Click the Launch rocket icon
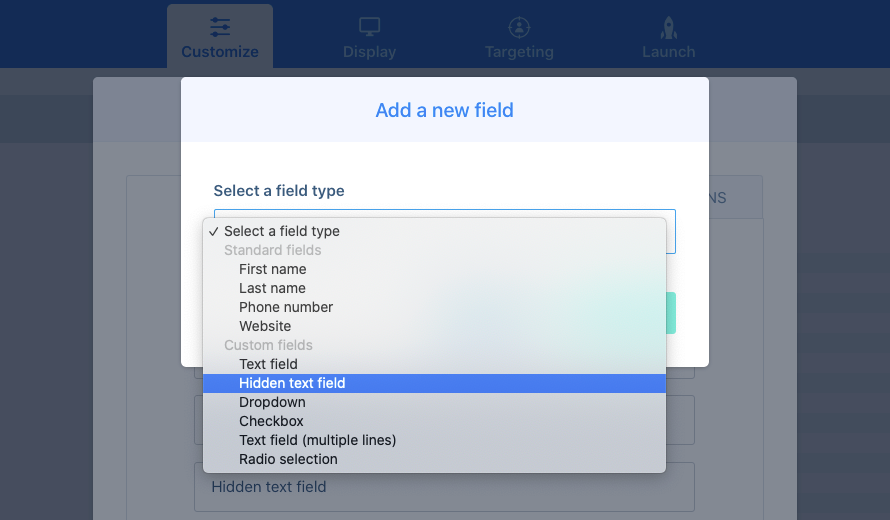The image size is (890, 520). [x=669, y=27]
